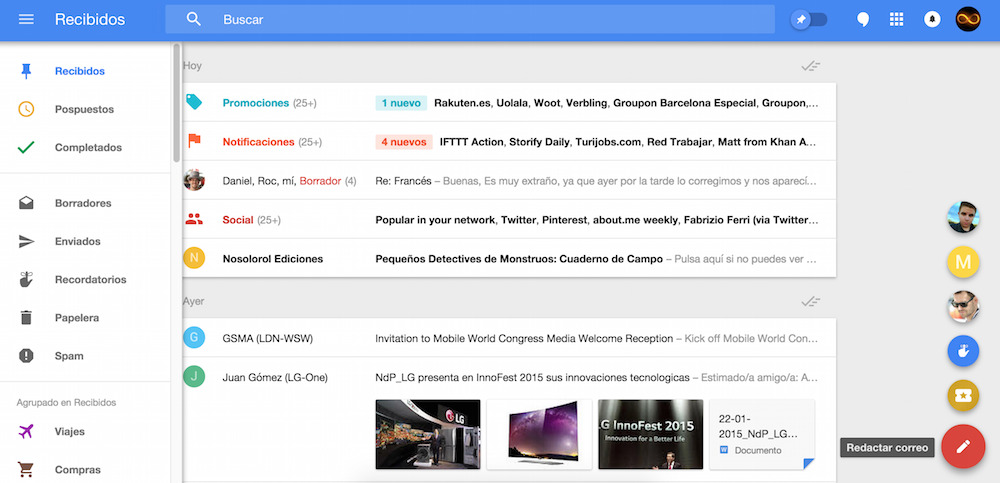Click the Borradores envelope icon

26,203
